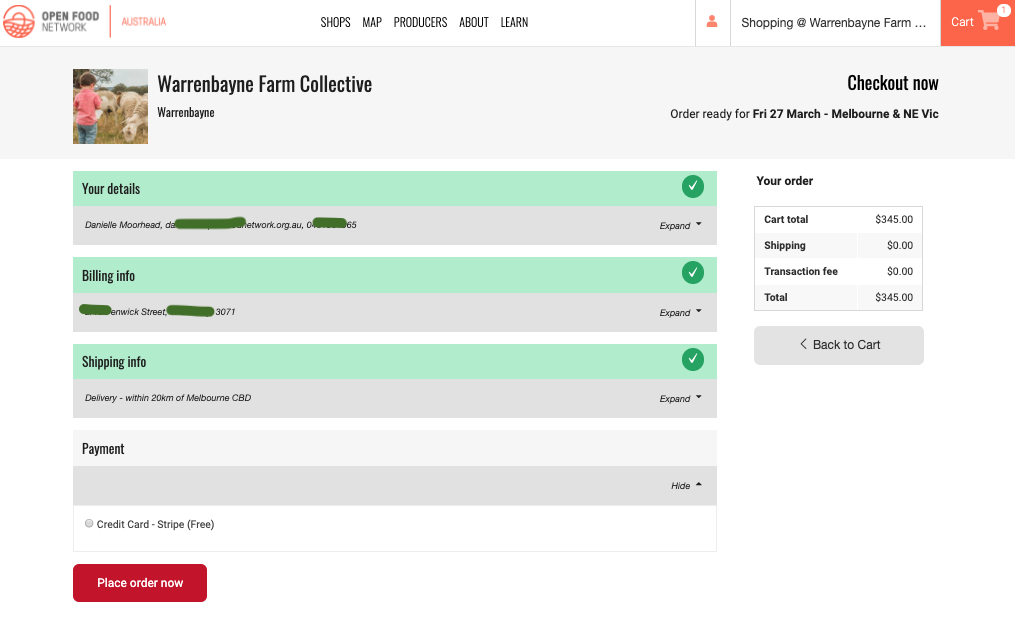Open the shopping cart icon
This screenshot has width=1015, height=635.
coord(989,21)
